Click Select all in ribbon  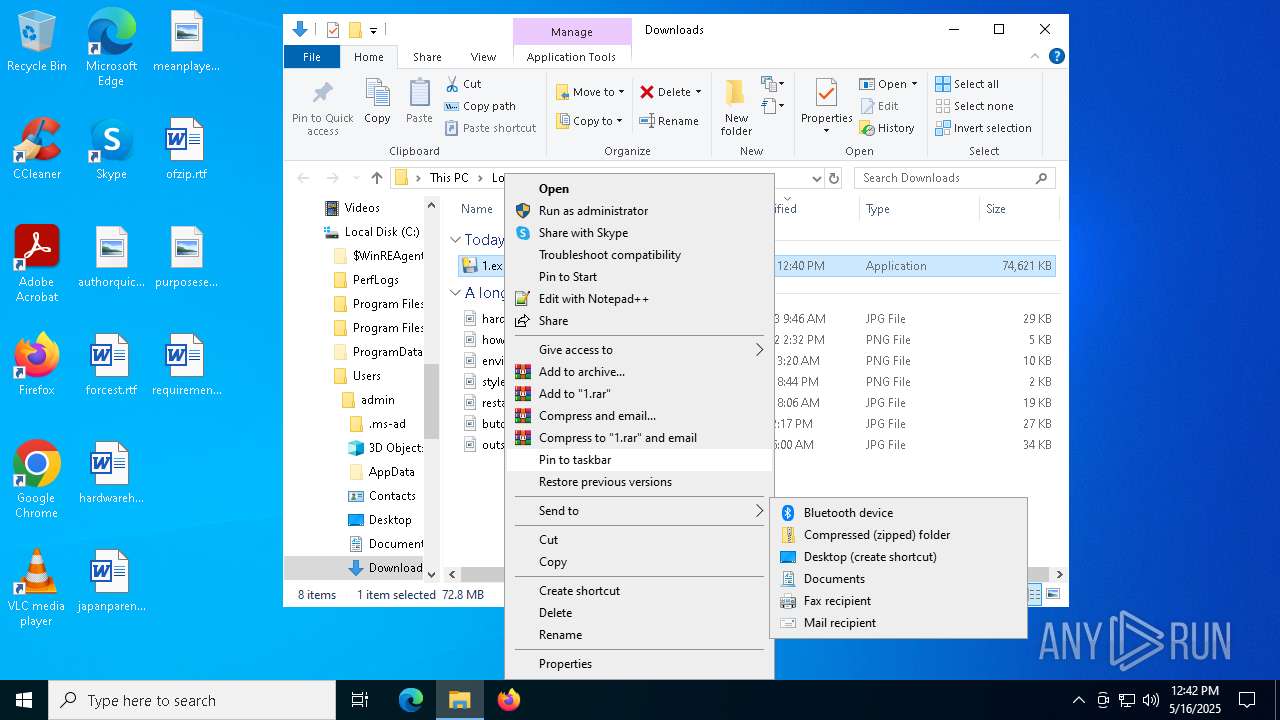[x=967, y=84]
